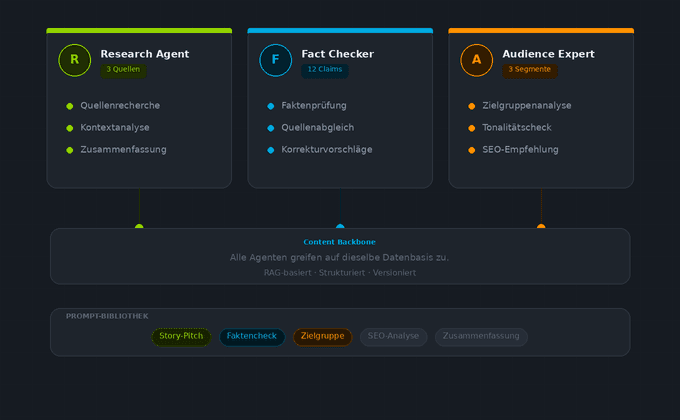Viewport: 680px width, 420px height.
Task: Click the green bullet beside Zusammenfassung item
Action: pos(69,150)
